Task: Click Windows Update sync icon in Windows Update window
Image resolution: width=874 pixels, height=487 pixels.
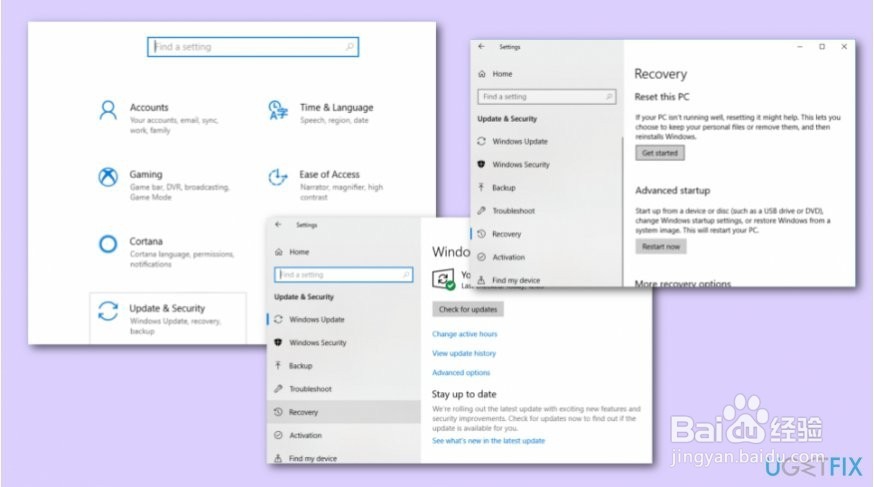Action: (x=279, y=319)
